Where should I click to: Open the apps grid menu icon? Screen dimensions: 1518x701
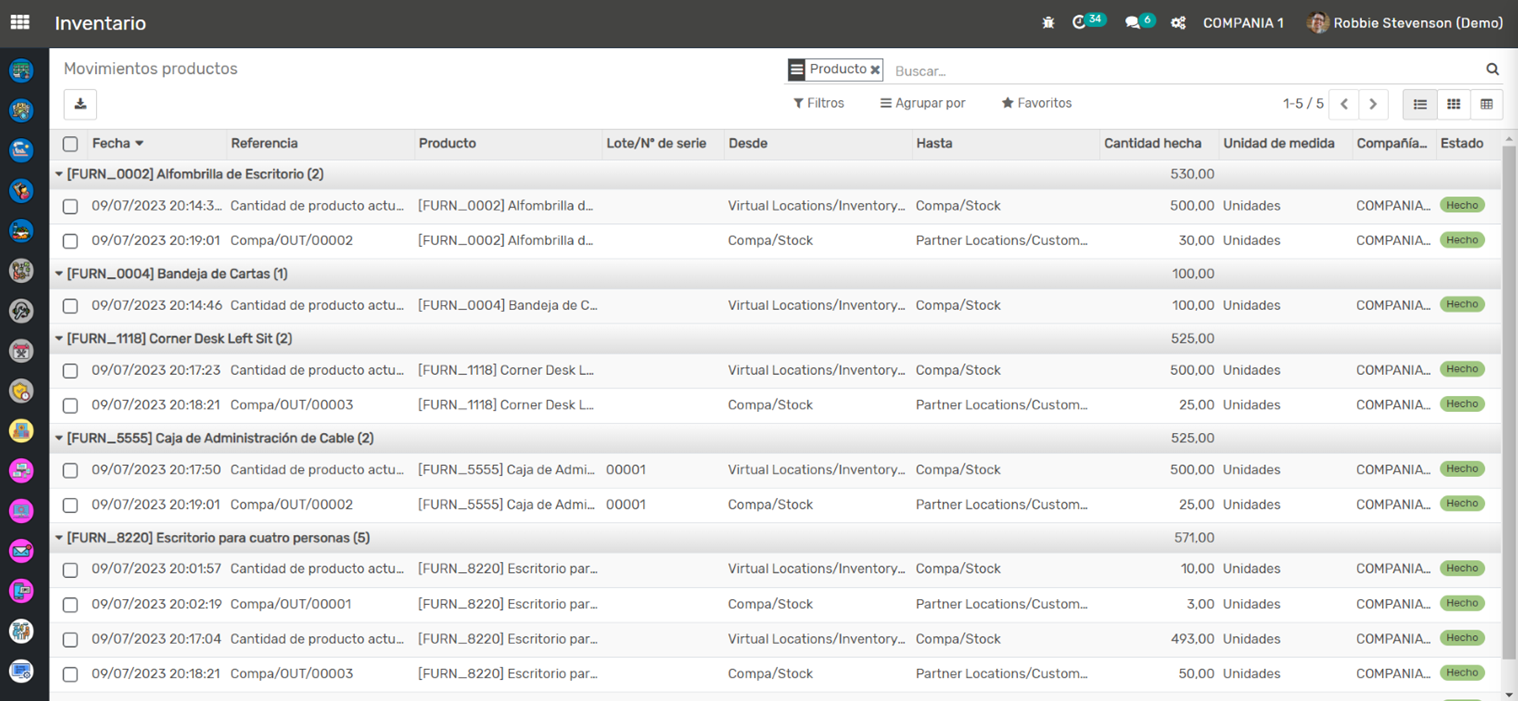pos(20,22)
